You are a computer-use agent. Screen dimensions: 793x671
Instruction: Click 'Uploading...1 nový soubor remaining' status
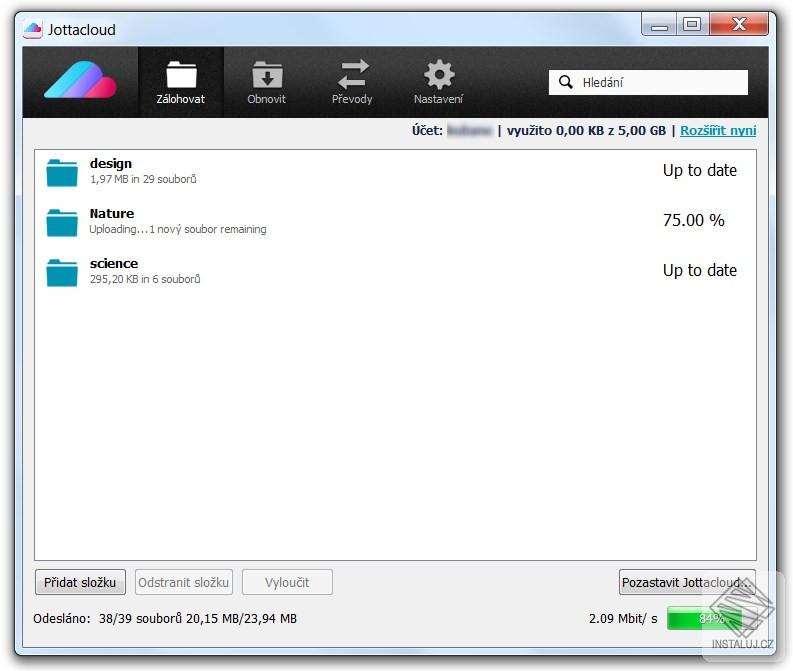[178, 229]
